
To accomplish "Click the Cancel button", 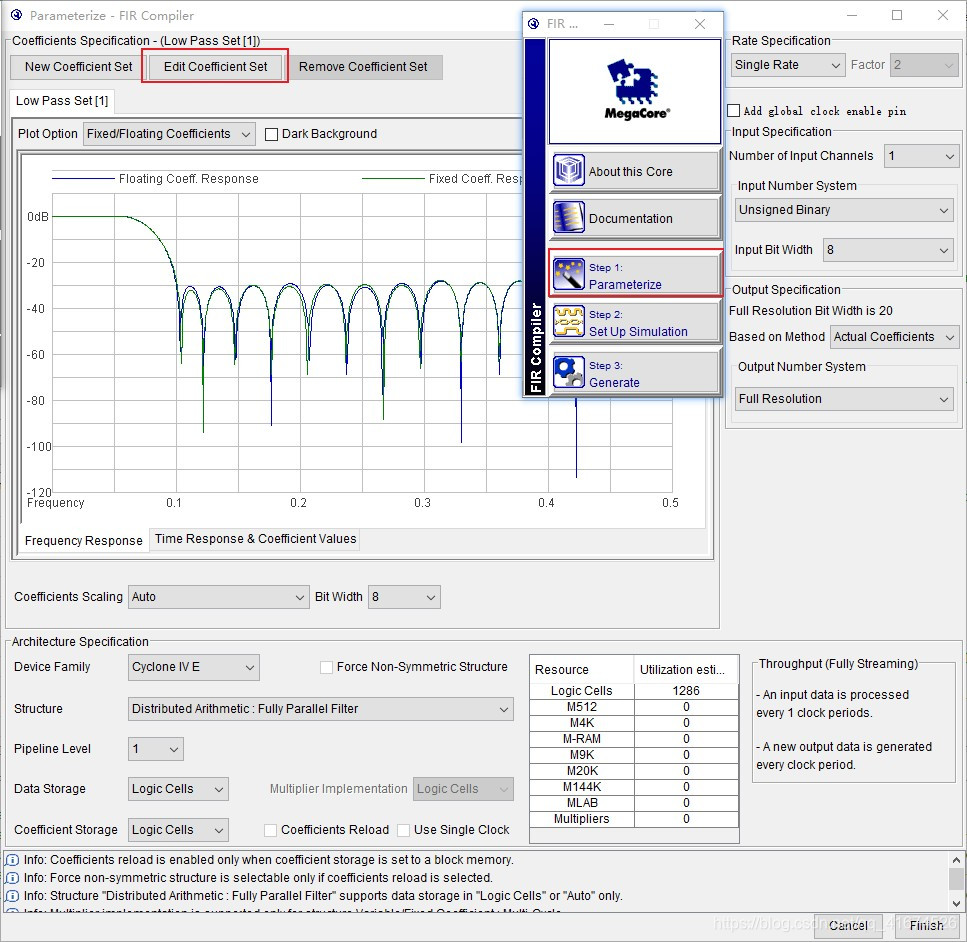I will (848, 925).
